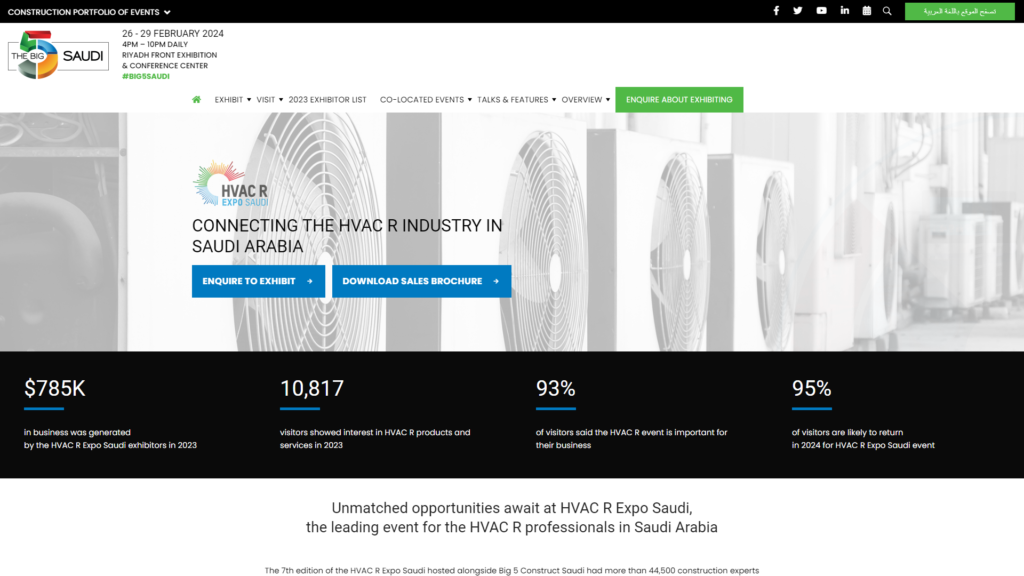This screenshot has width=1024, height=576.
Task: Click The Big 5 Saudi logo
Action: click(58, 55)
